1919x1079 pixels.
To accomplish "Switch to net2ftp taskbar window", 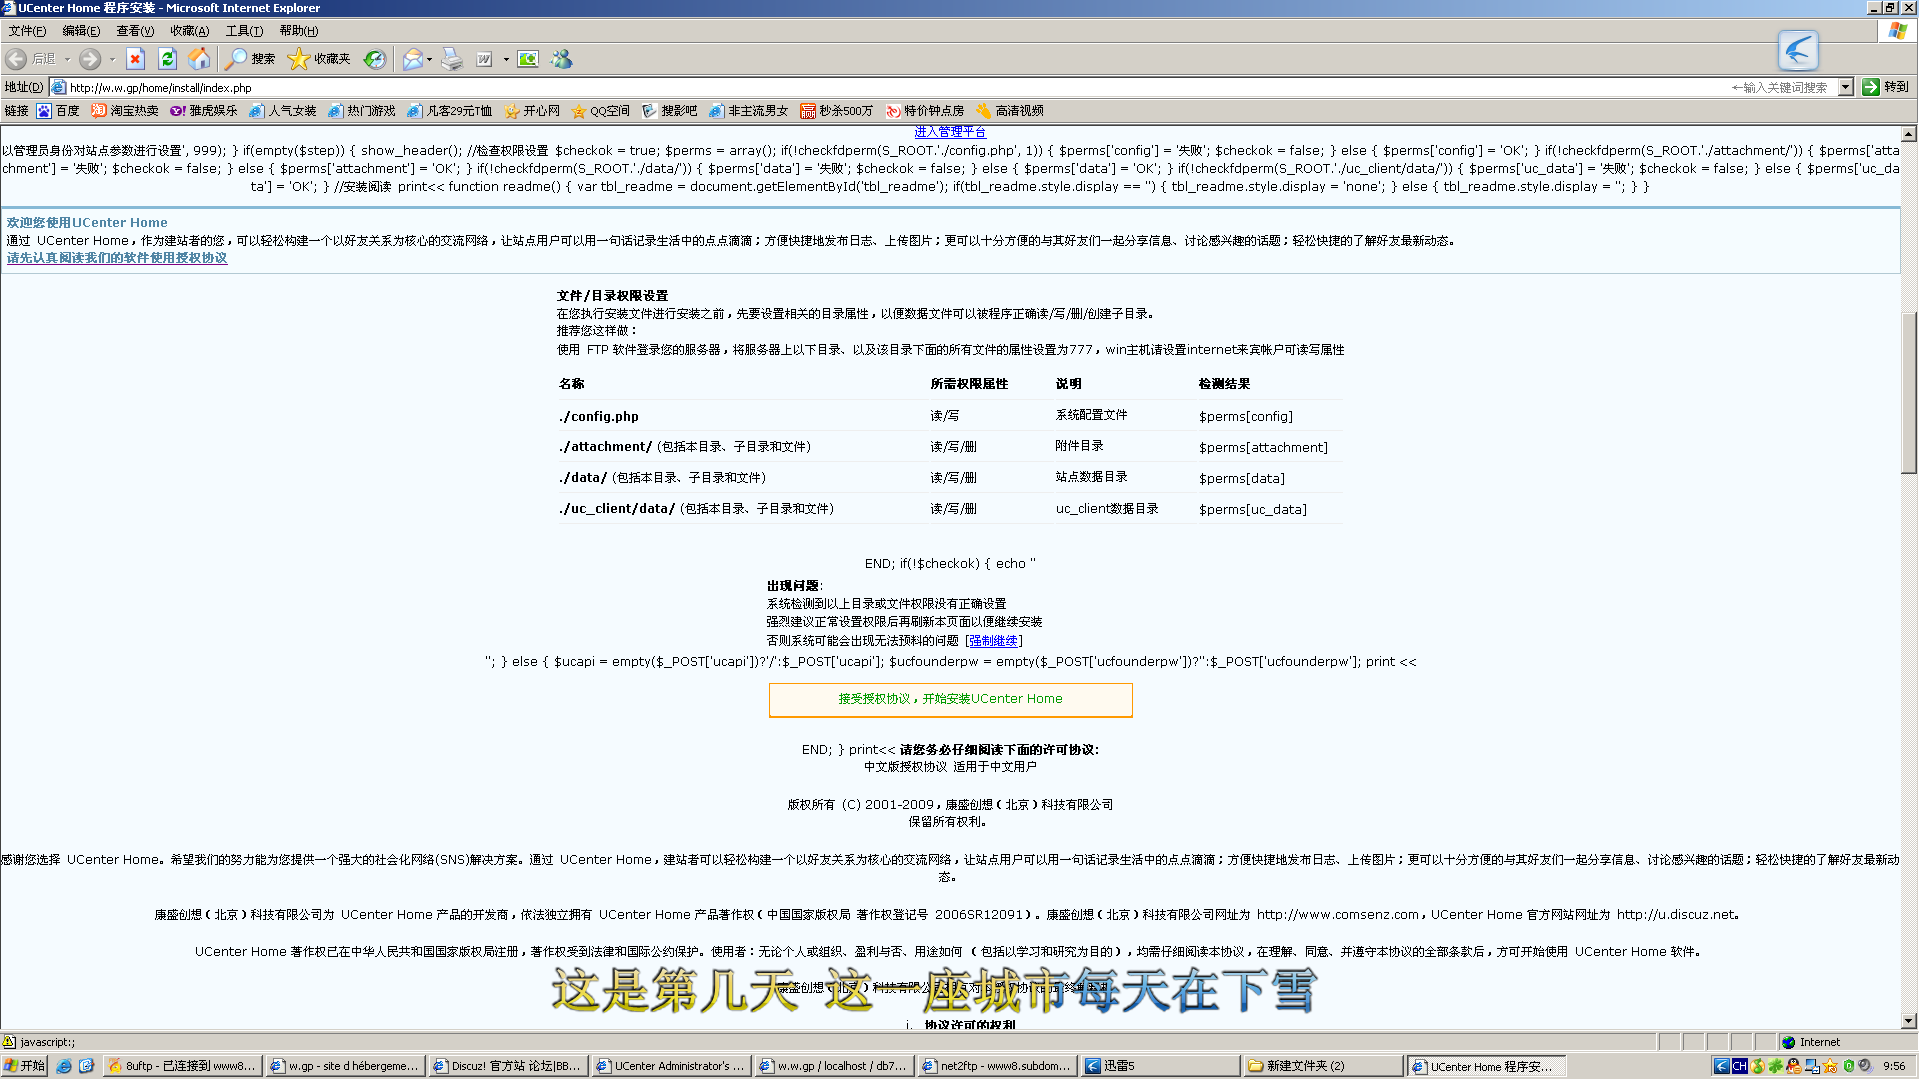I will click(997, 1066).
